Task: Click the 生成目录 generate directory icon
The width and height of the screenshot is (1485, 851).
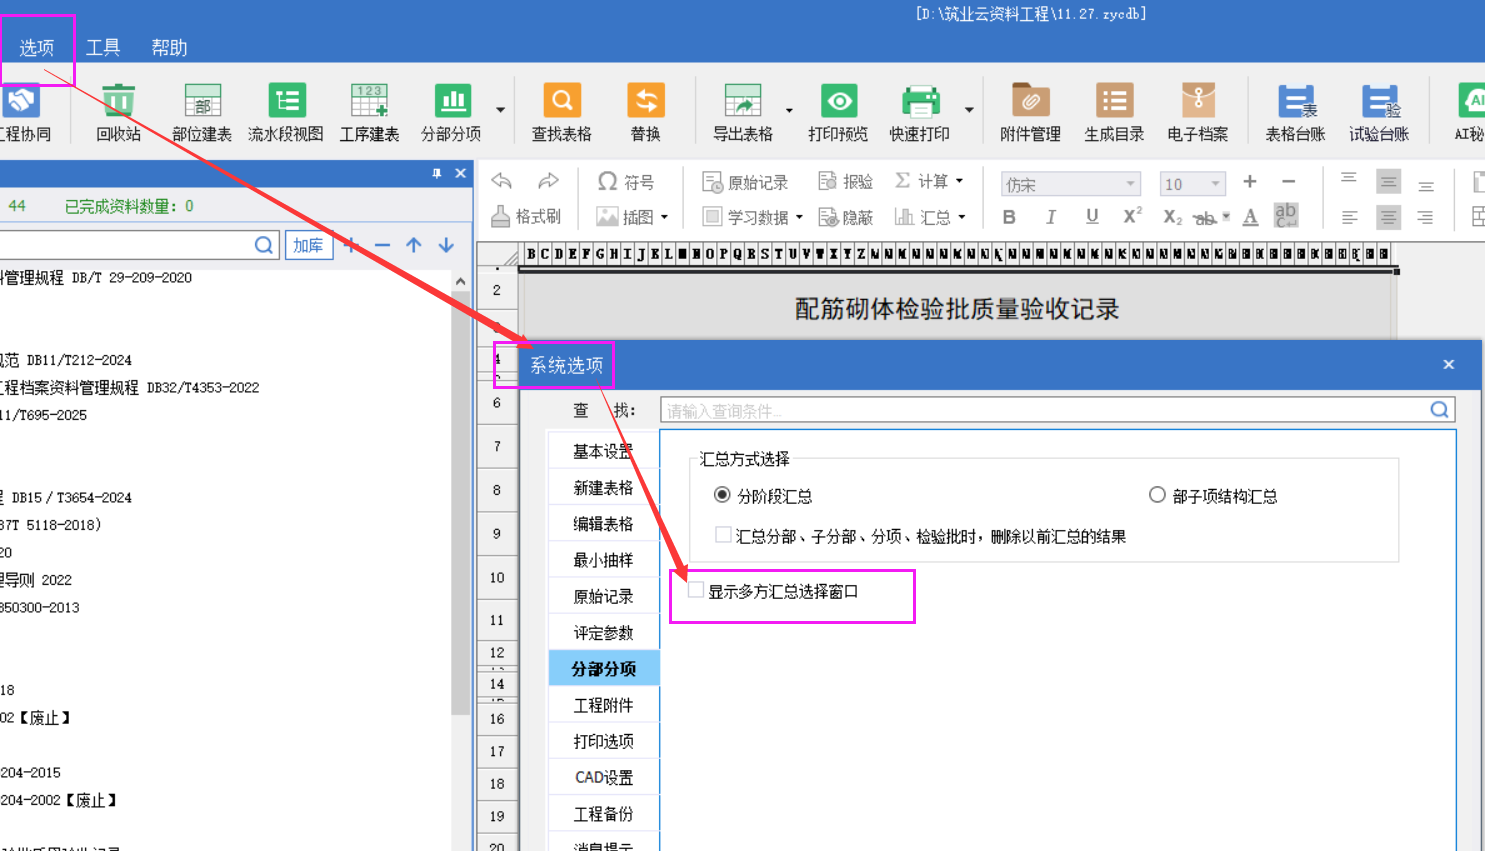Action: (1114, 112)
